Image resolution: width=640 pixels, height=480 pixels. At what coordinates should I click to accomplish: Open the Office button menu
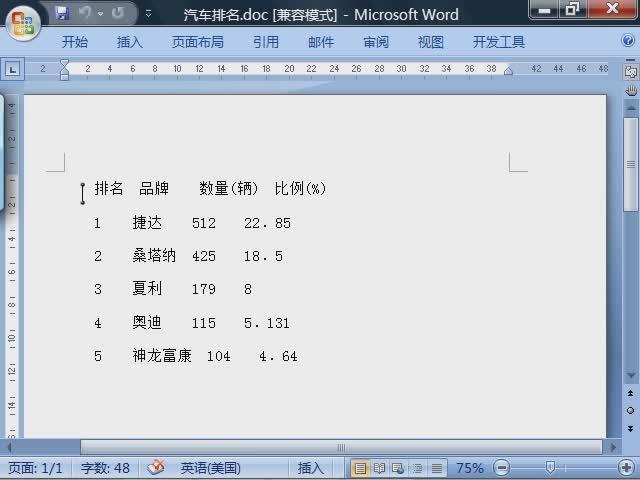[23, 23]
